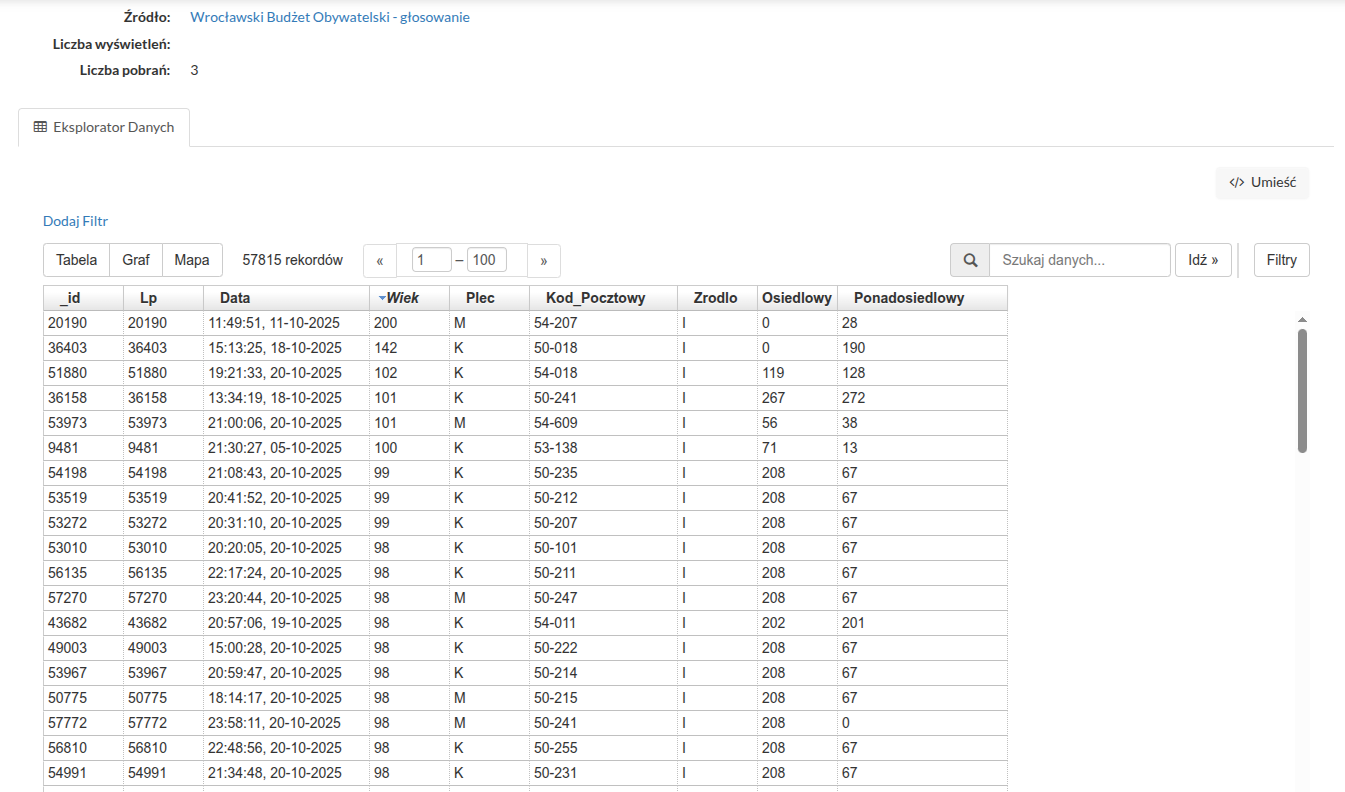Toggle the Filtry panel button

tap(1281, 260)
